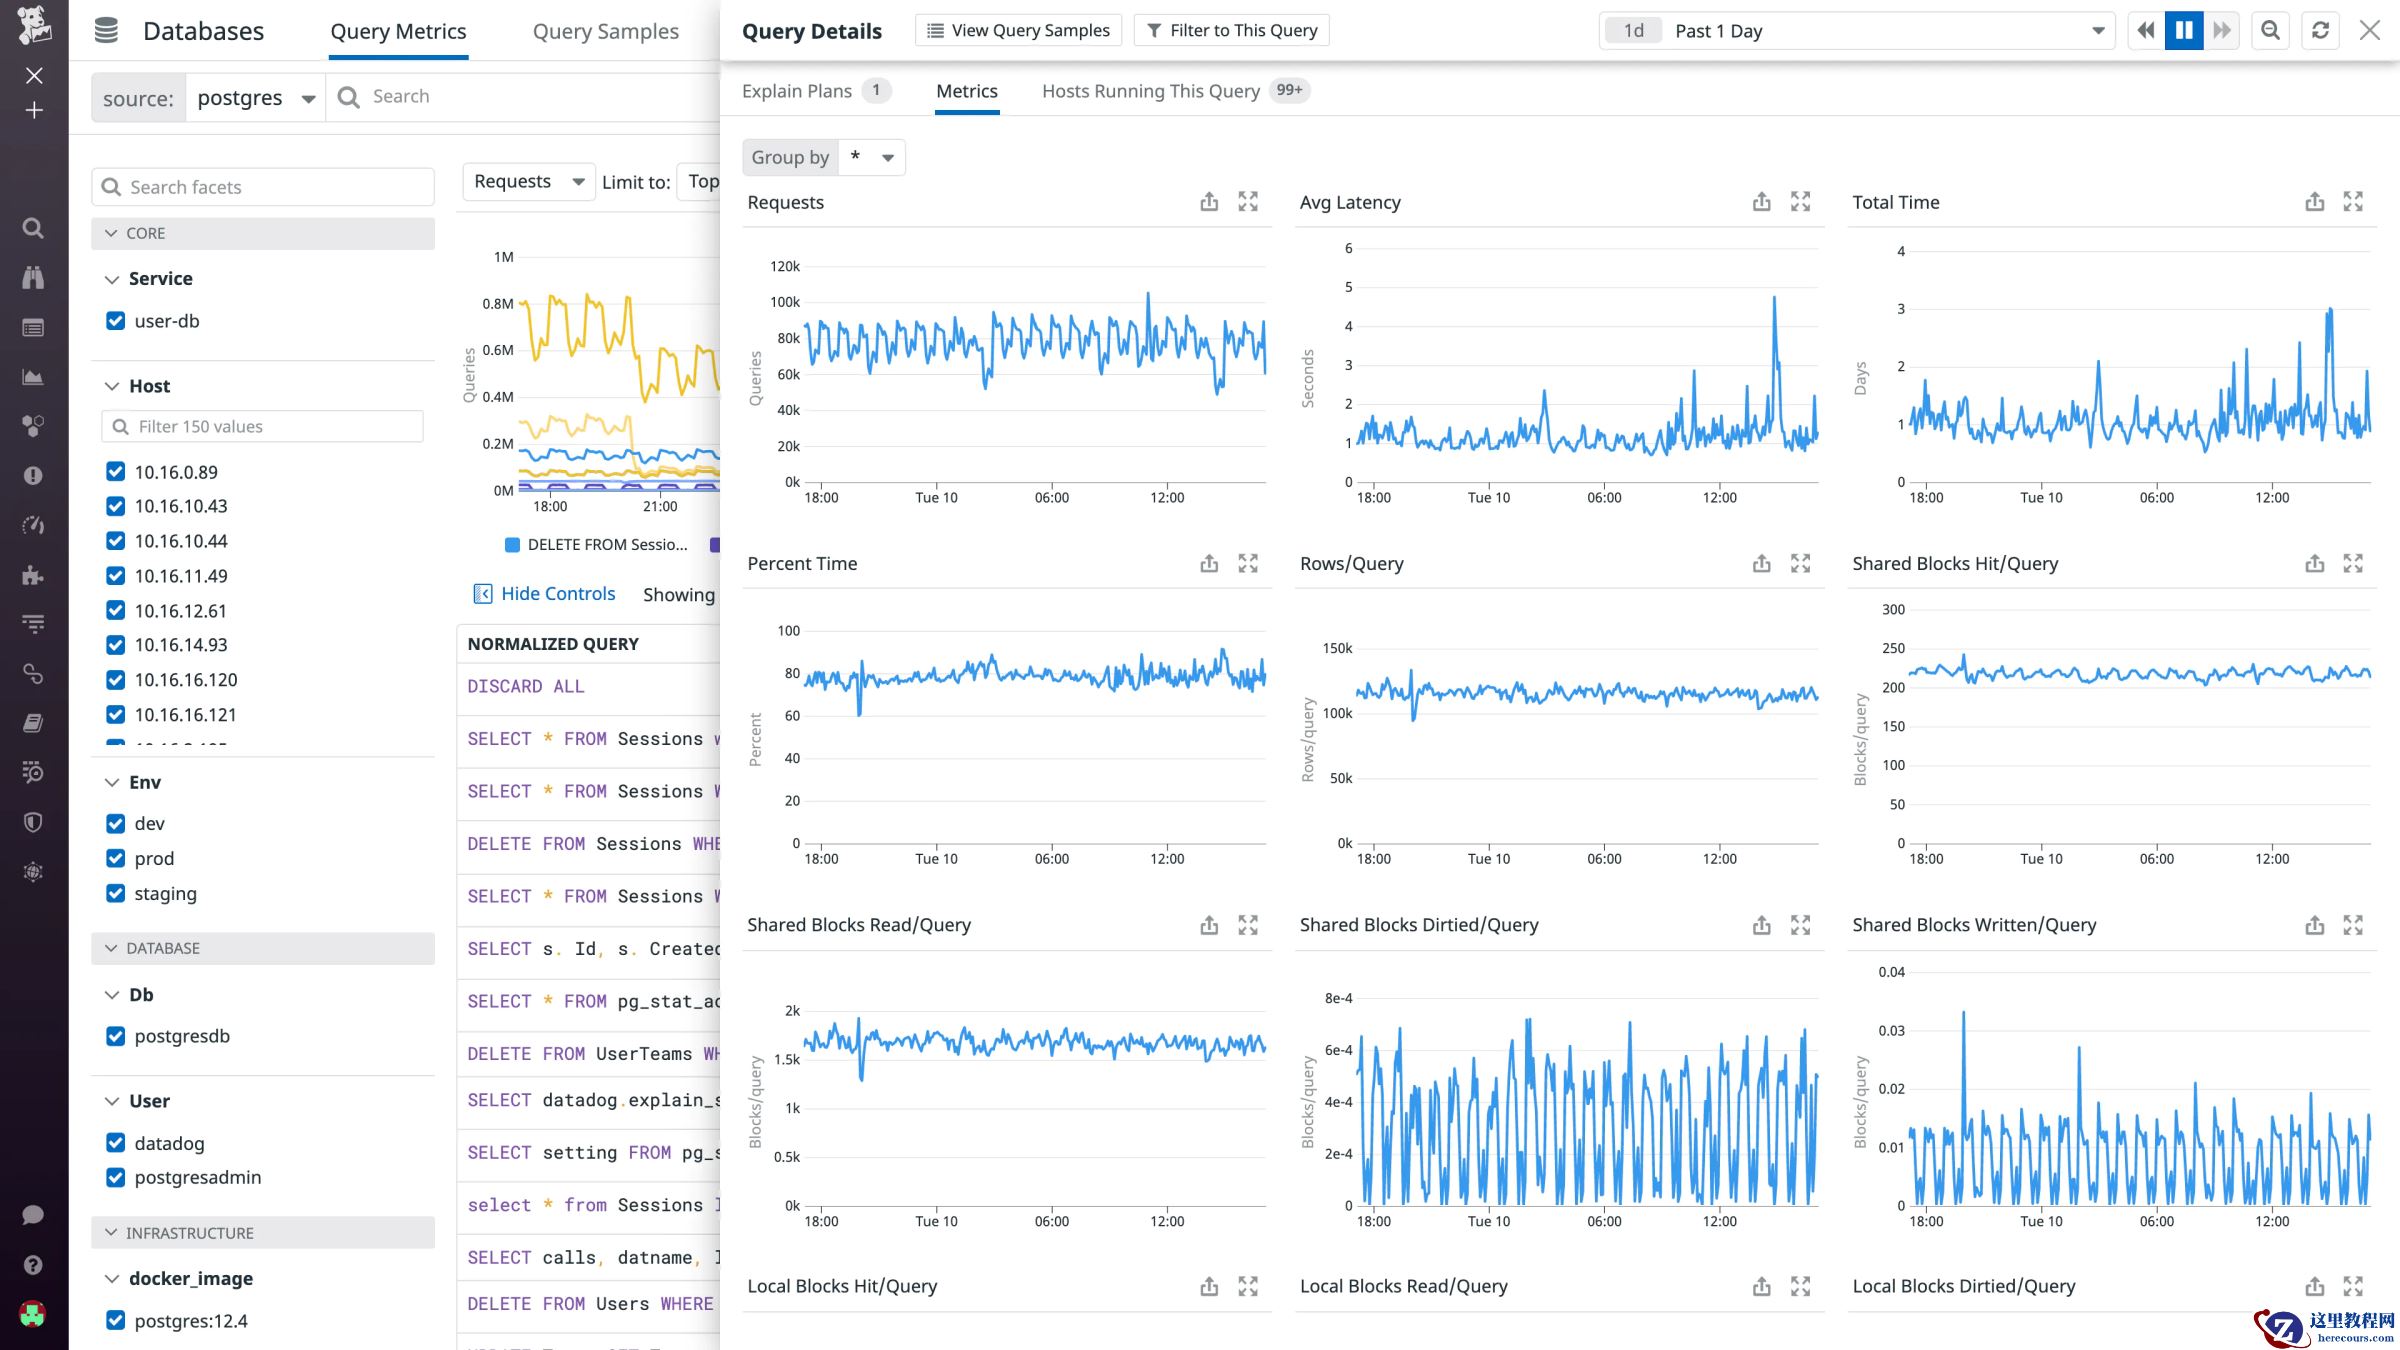
Task: Open the binoculars icon in the left sidebar
Action: click(x=33, y=278)
